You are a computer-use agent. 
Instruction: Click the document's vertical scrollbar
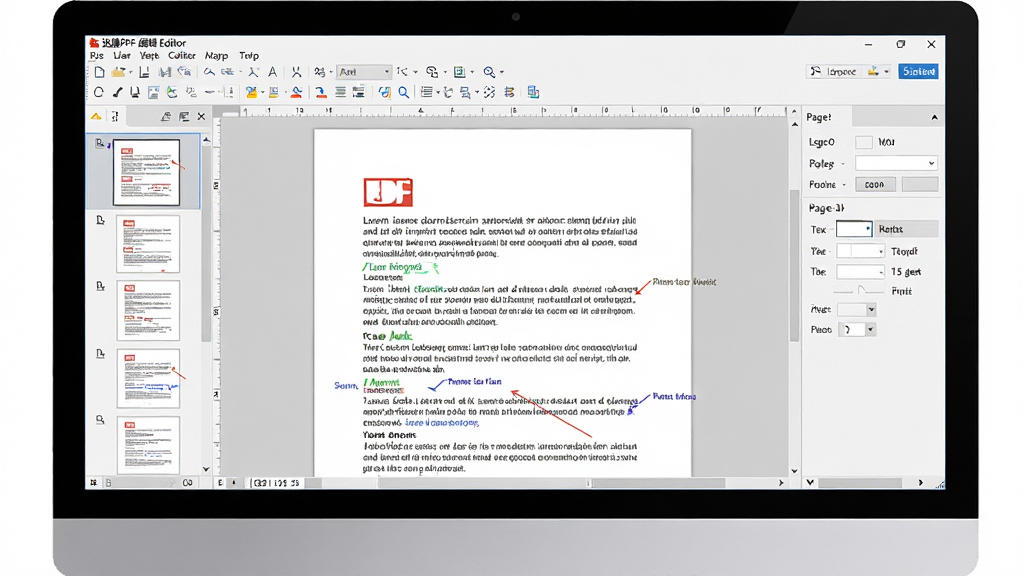[x=794, y=264]
